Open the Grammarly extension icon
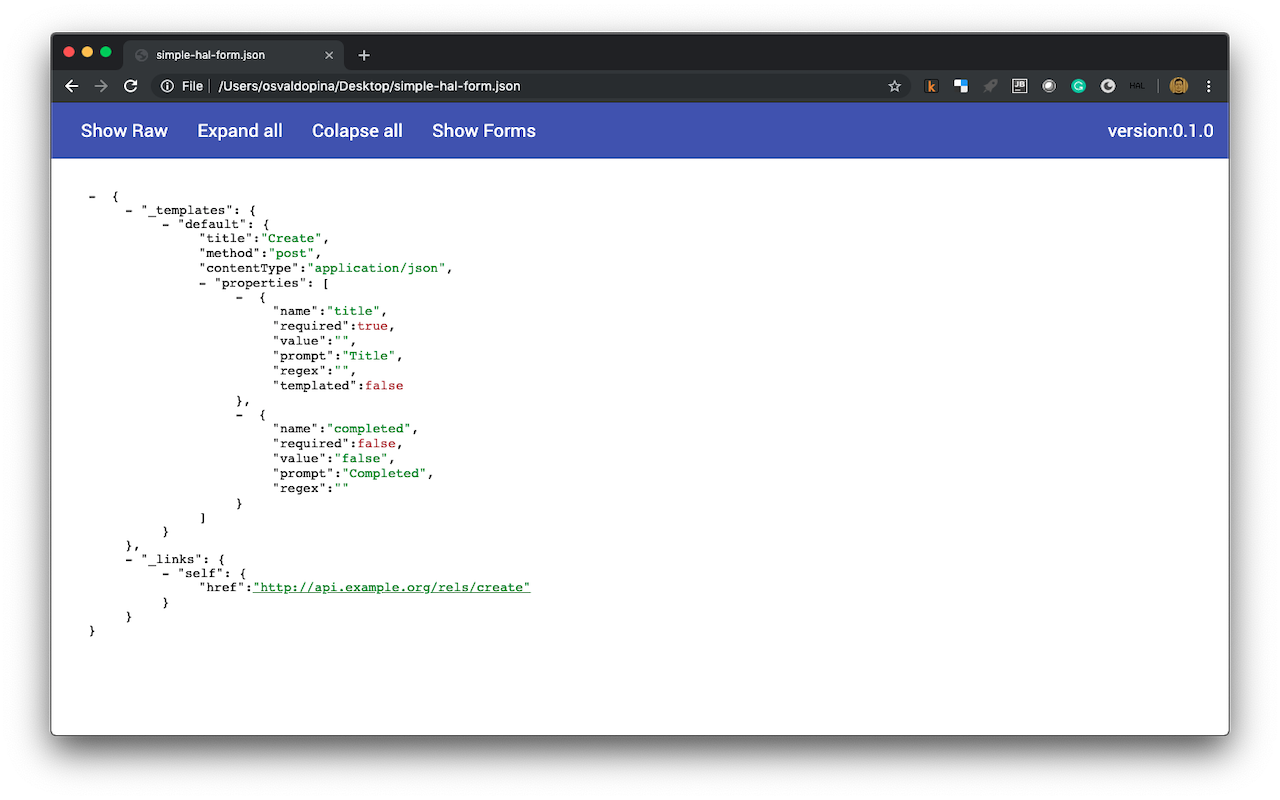 click(x=1079, y=86)
